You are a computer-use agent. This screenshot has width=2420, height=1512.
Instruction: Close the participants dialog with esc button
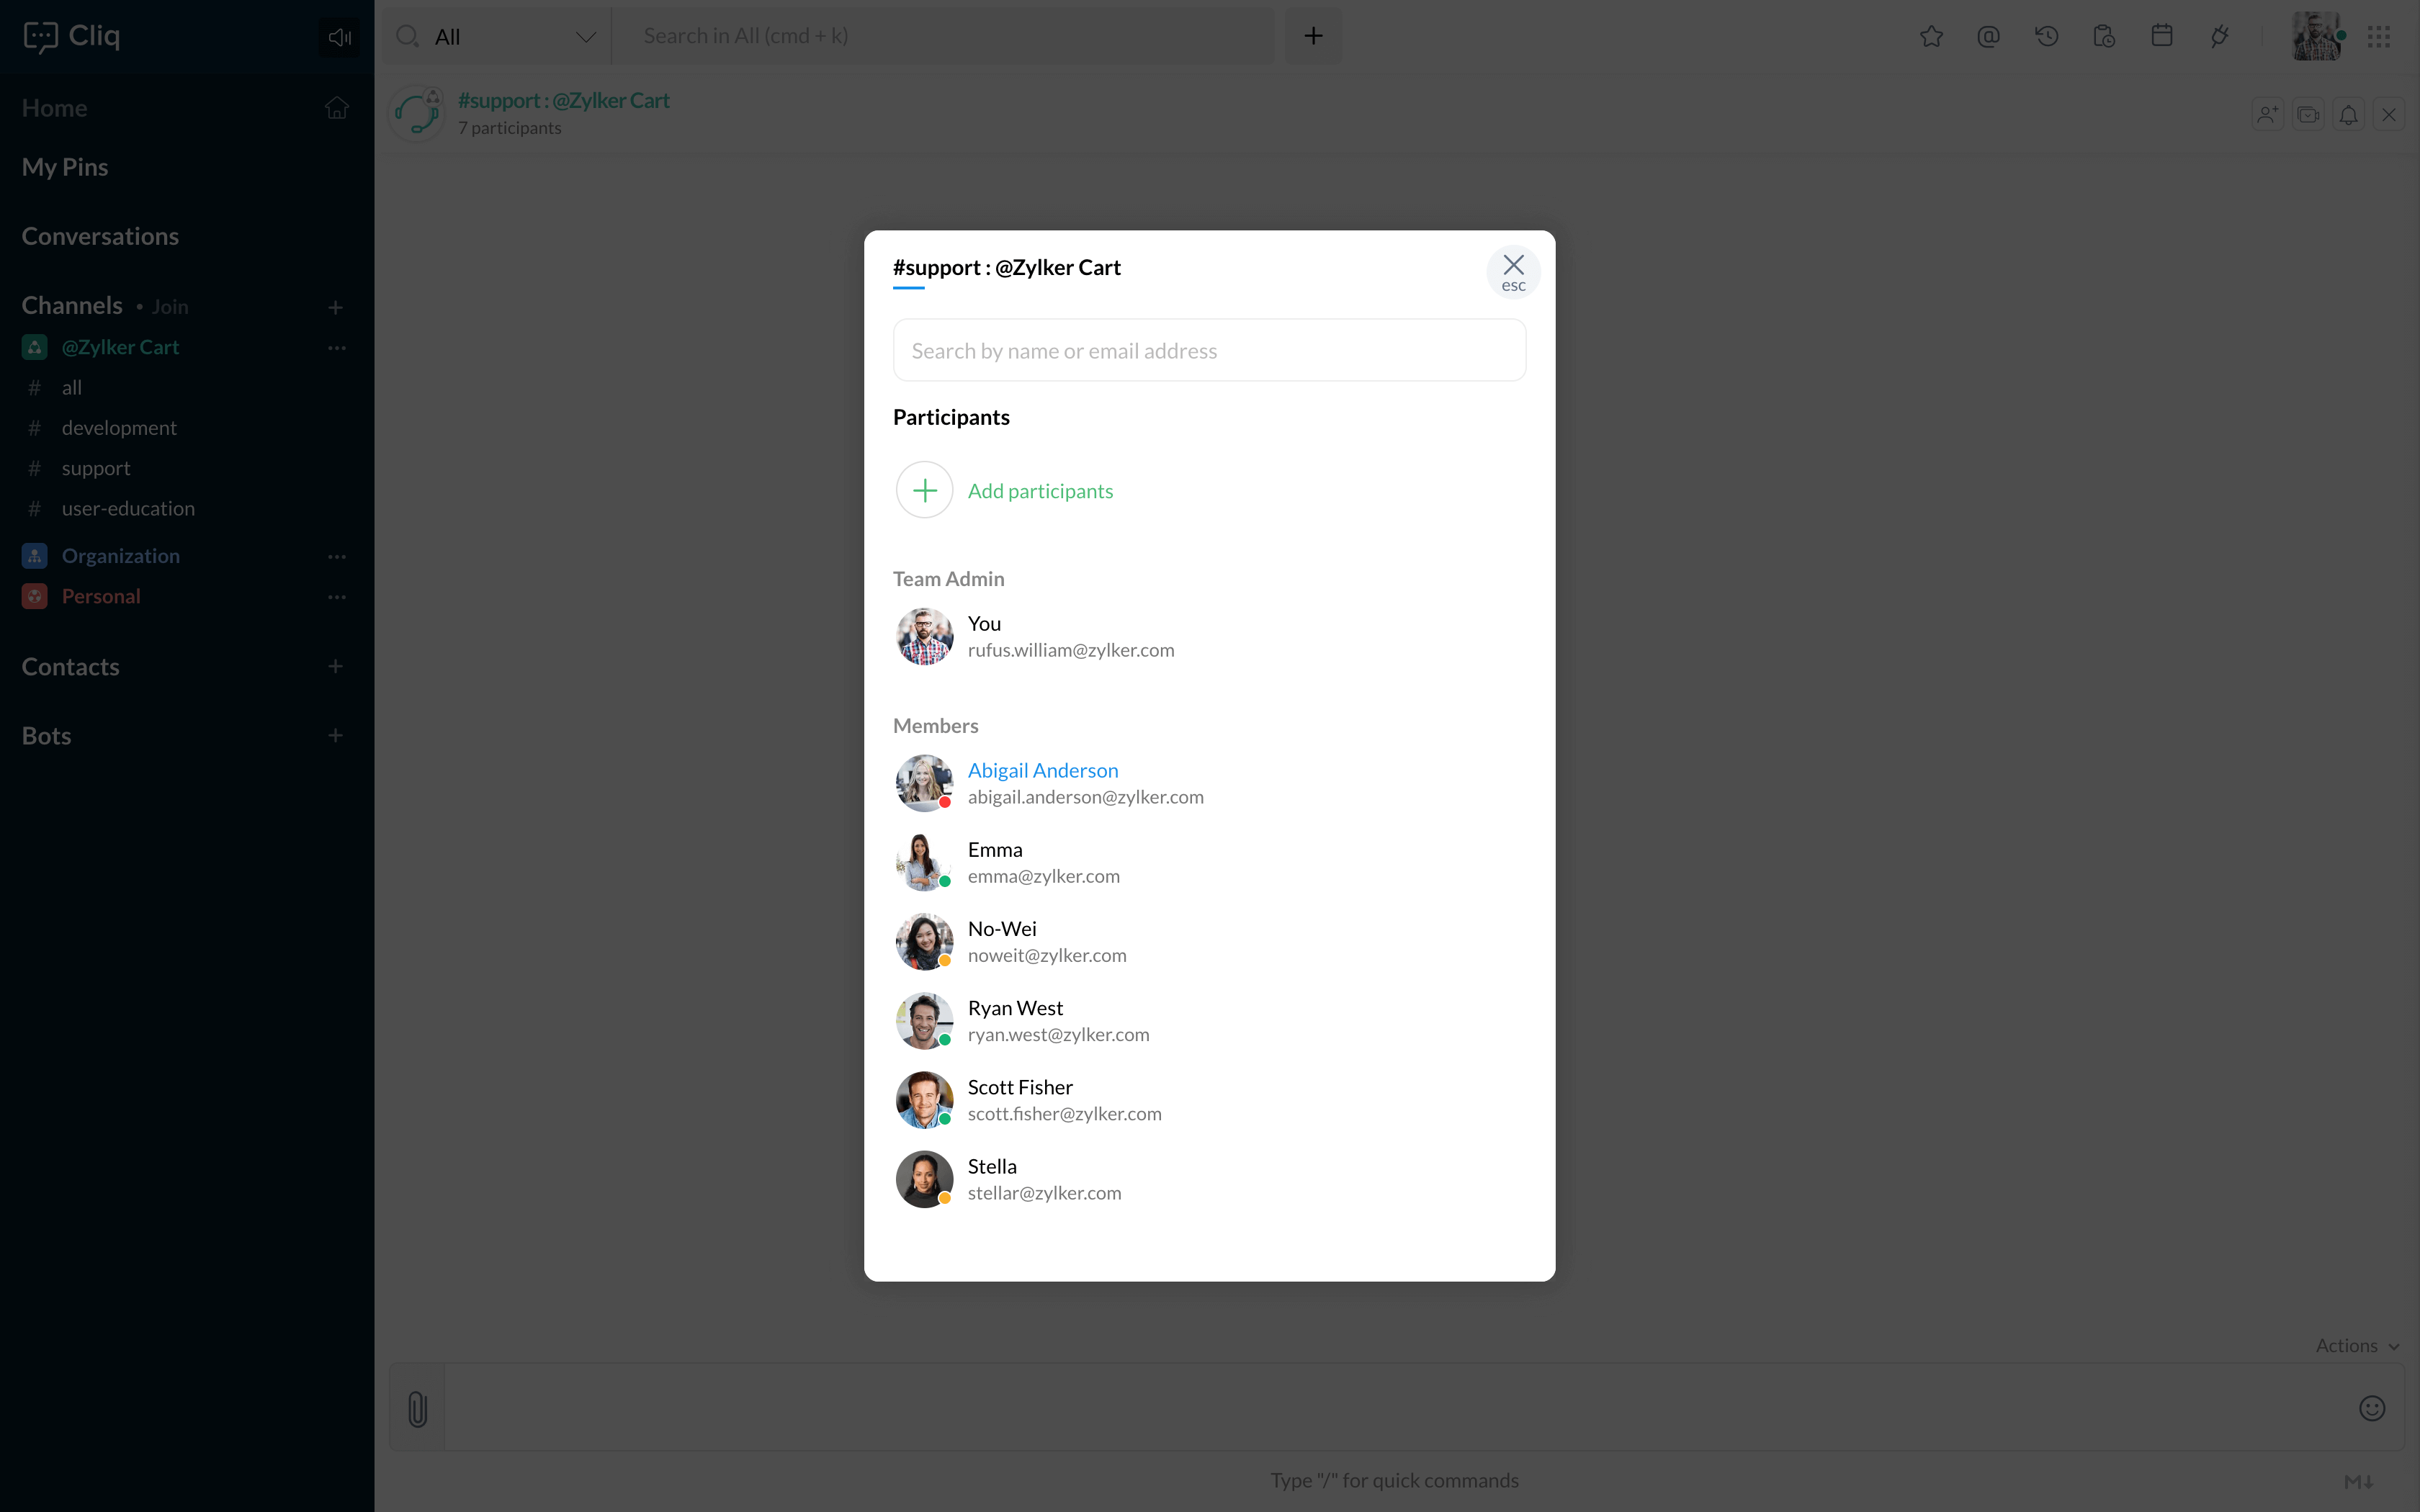point(1513,272)
